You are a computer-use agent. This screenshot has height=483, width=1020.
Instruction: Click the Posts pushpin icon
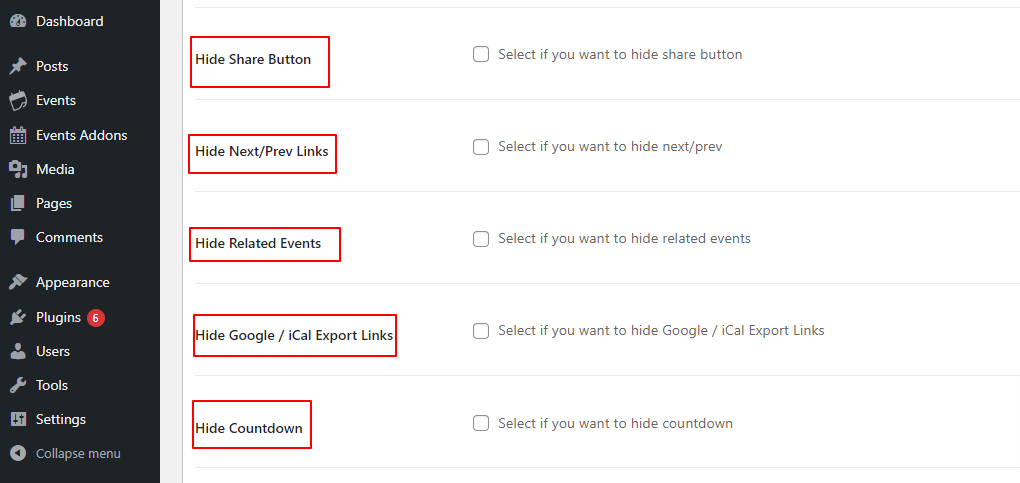pyautogui.click(x=18, y=66)
